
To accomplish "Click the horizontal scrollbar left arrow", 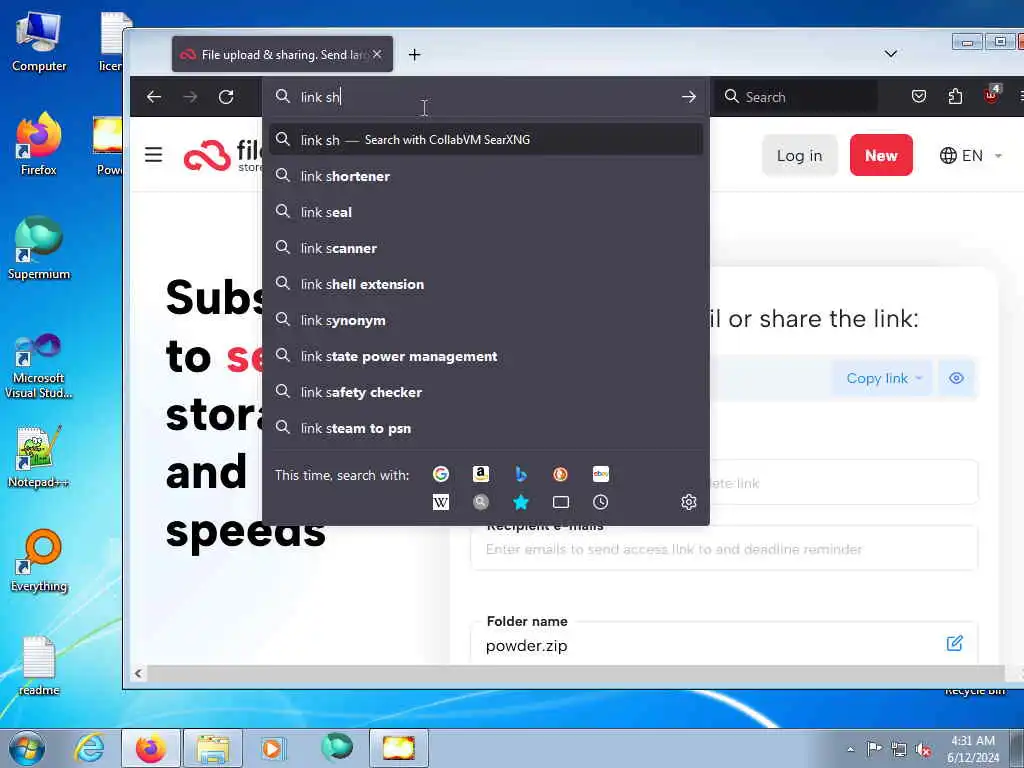I will [138, 673].
